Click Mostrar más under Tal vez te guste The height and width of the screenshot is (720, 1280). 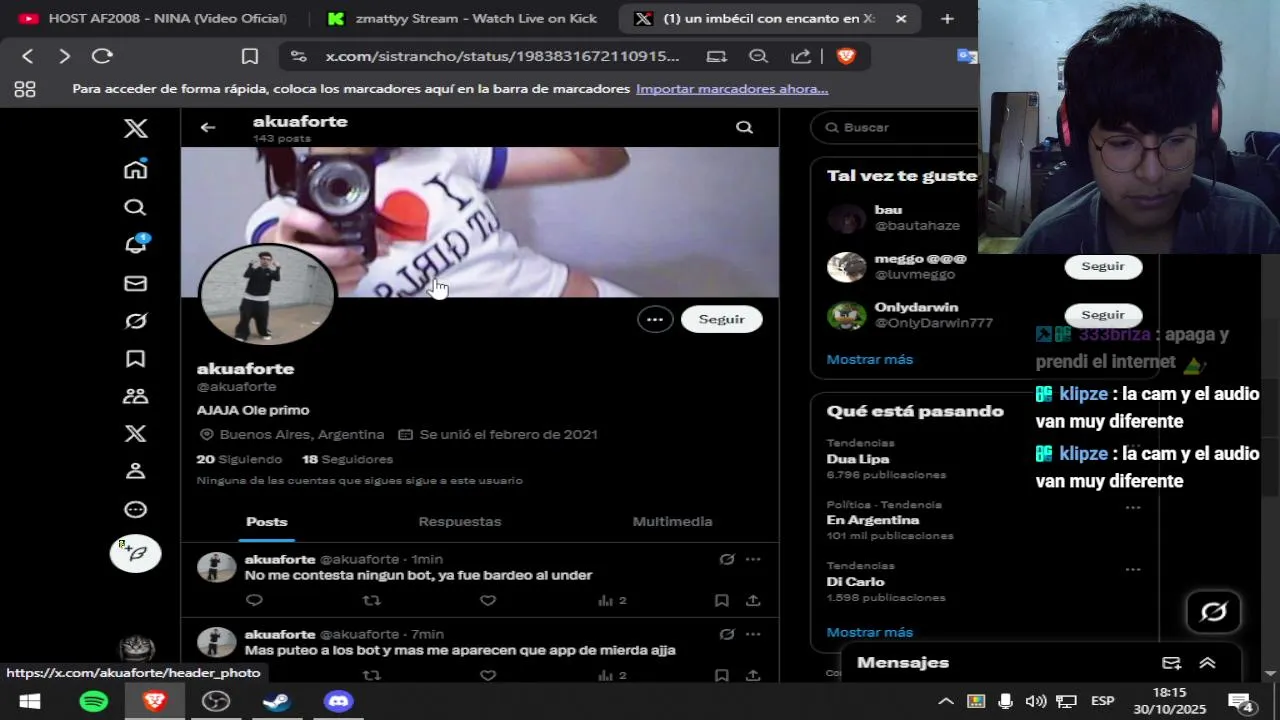tap(869, 359)
